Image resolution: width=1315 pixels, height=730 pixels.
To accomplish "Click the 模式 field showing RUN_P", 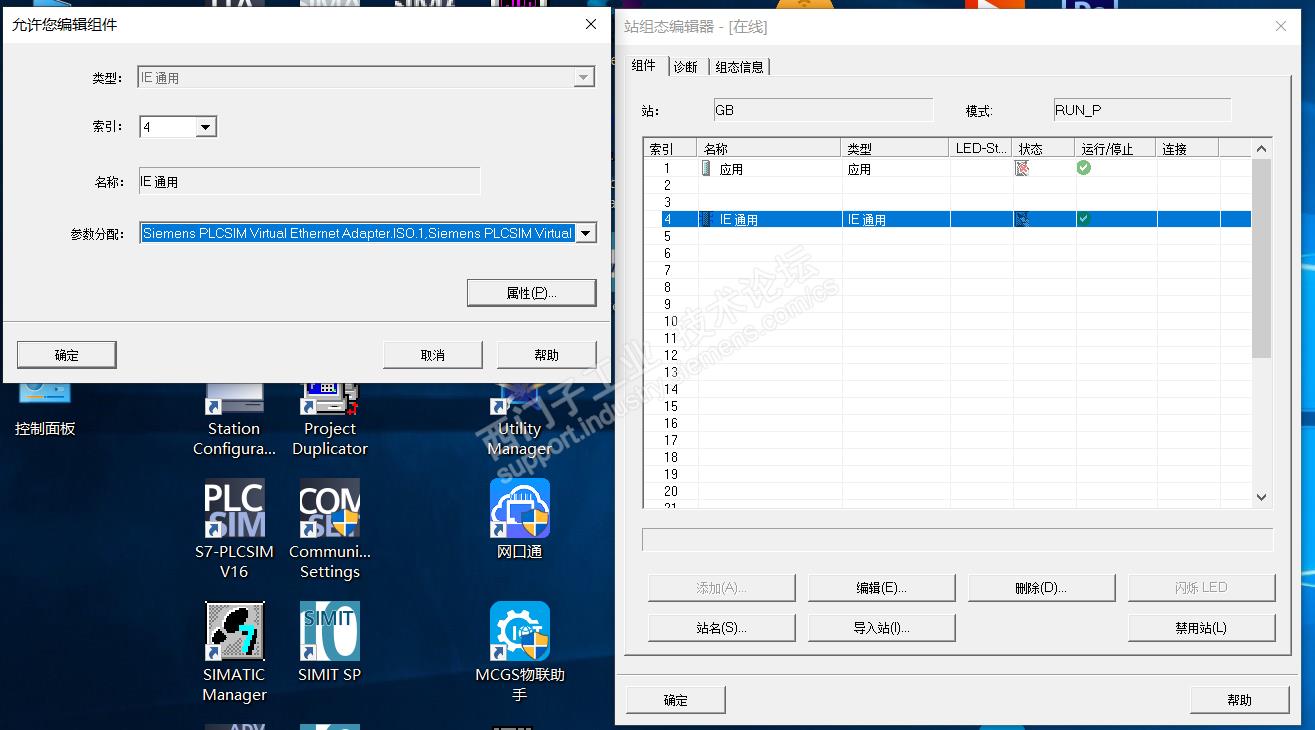I will click(1141, 110).
